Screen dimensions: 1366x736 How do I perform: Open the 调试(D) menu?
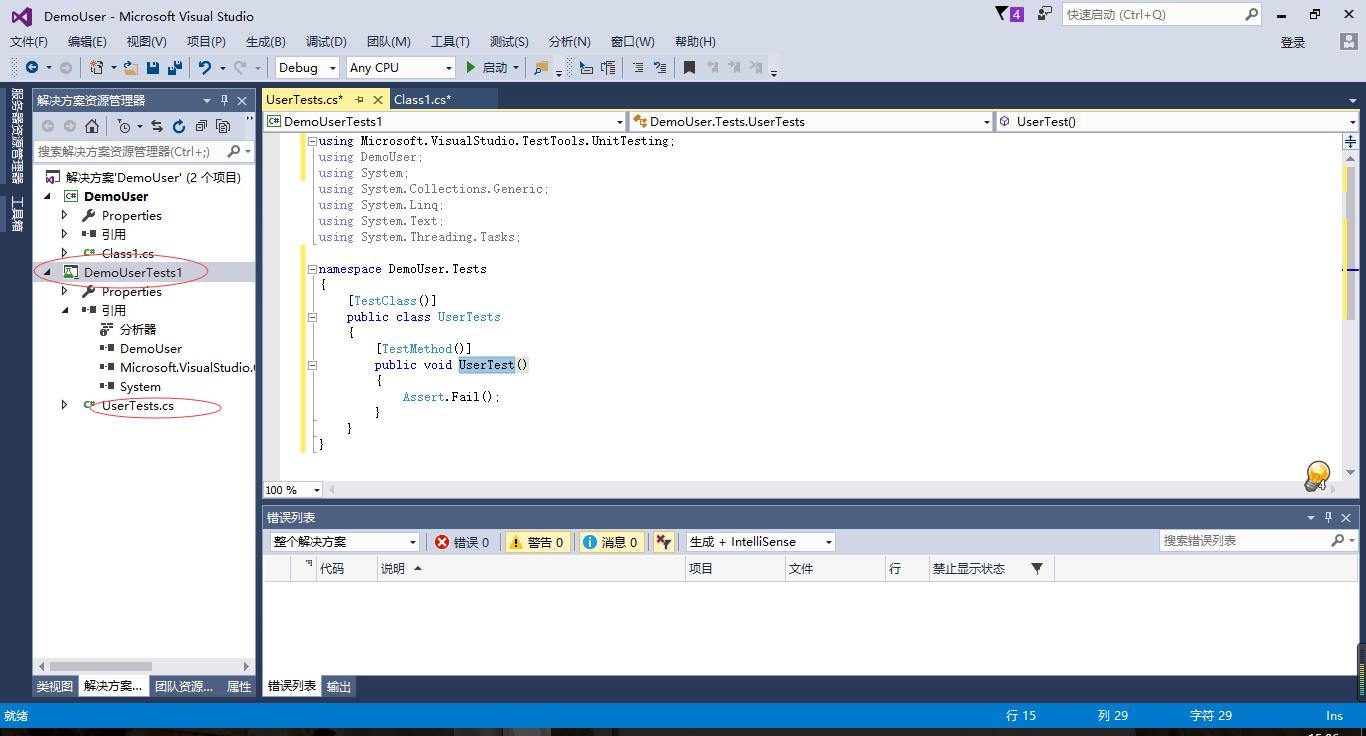[x=326, y=41]
